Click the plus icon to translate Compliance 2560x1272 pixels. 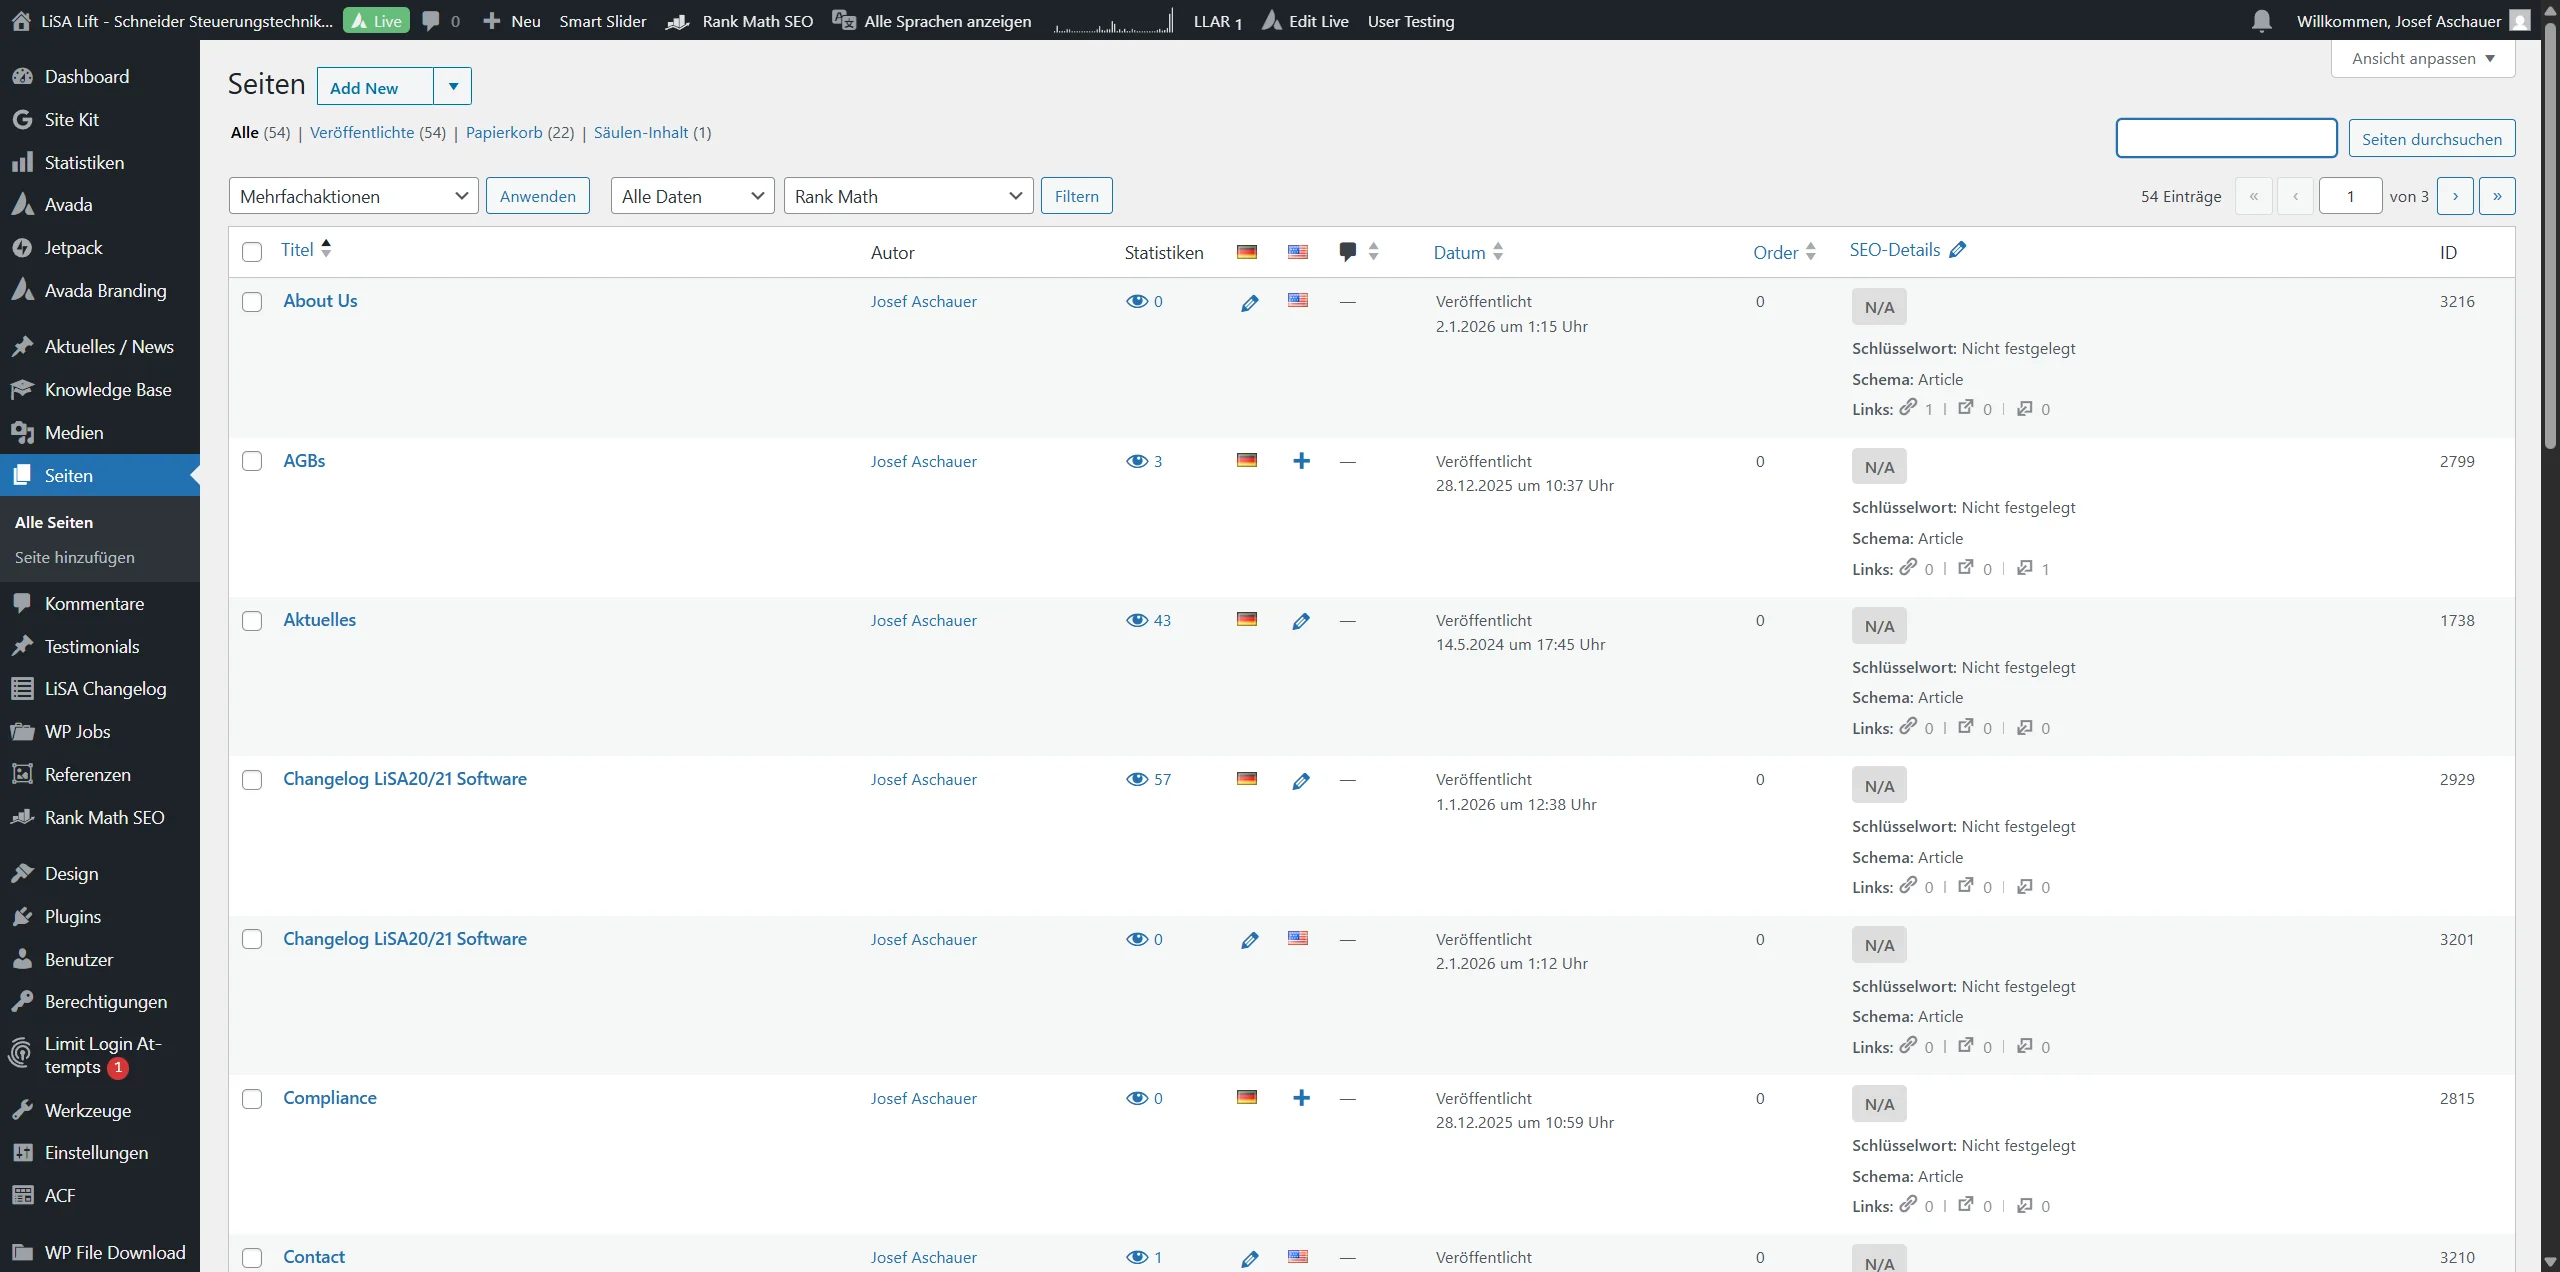click(x=1300, y=1097)
